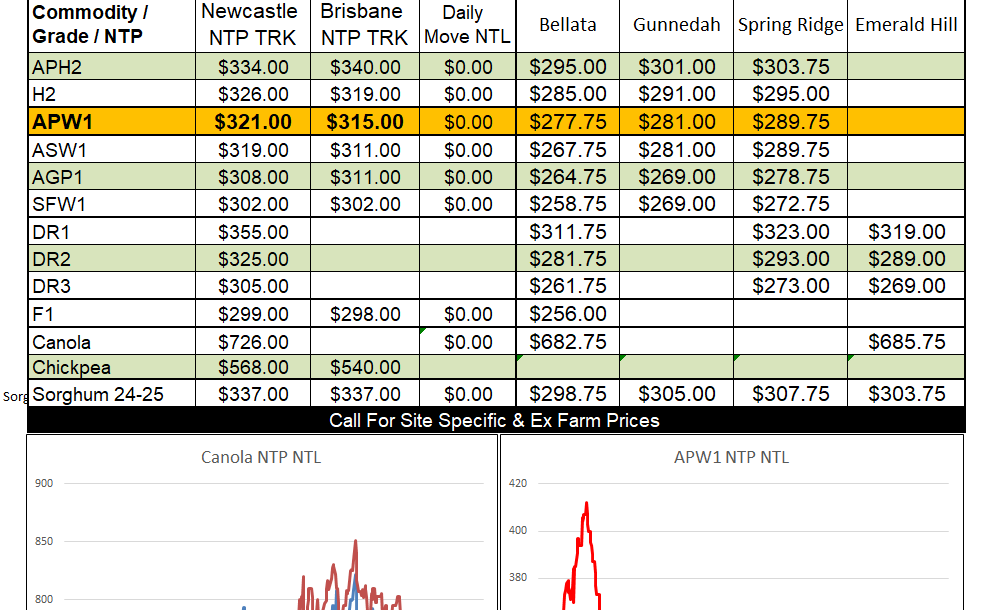Viewport: 996px width, 610px height.
Task: Select the Spring Ridge column header
Action: (x=791, y=25)
